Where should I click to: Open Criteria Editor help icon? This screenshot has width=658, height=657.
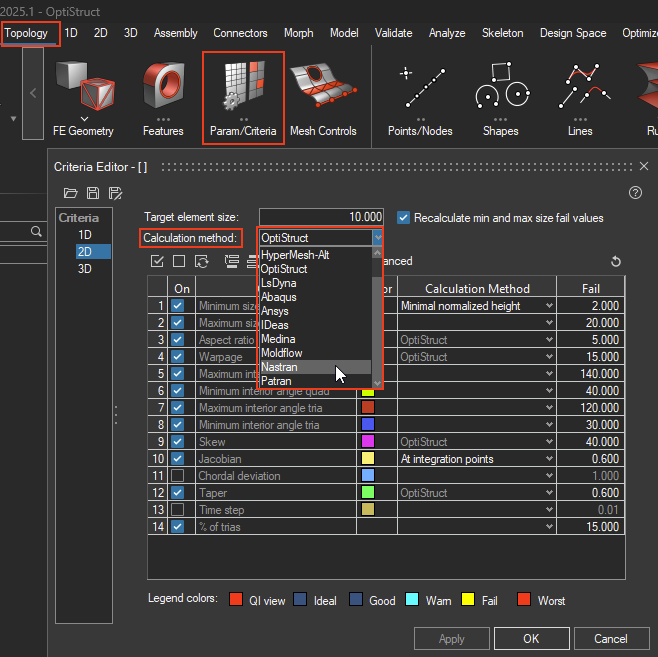click(x=635, y=193)
